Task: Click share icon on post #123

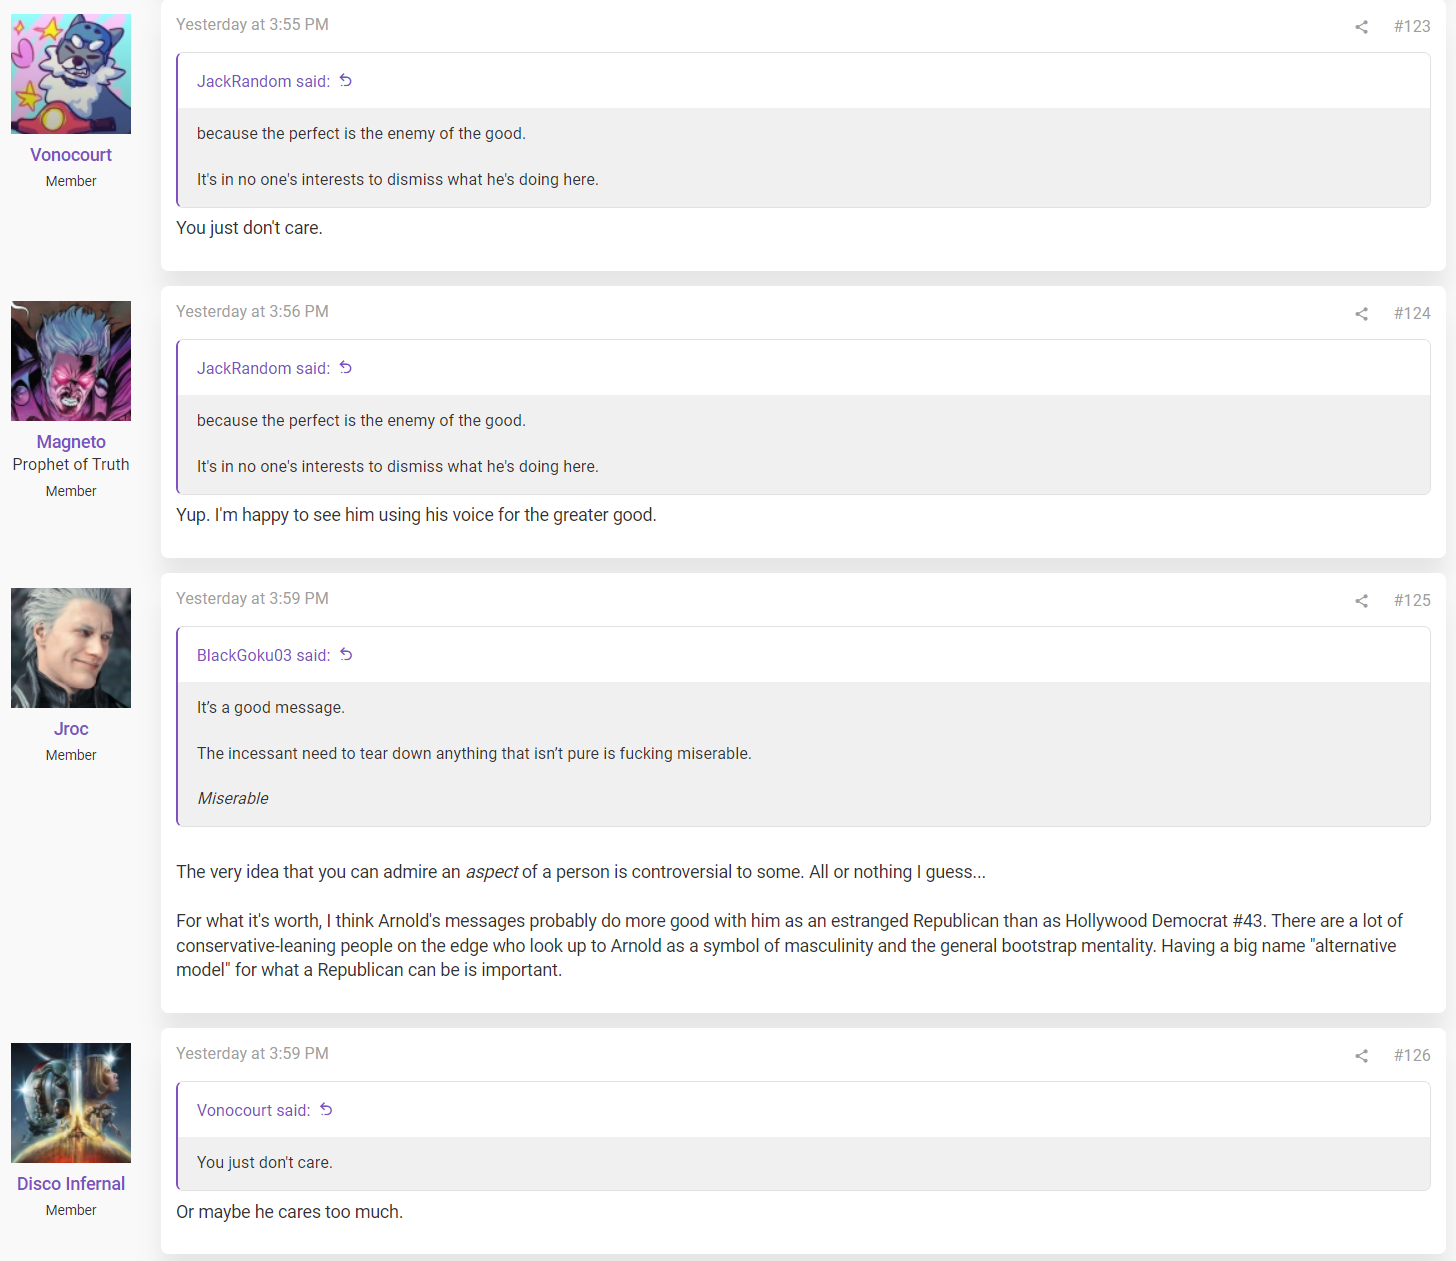Action: pyautogui.click(x=1361, y=27)
